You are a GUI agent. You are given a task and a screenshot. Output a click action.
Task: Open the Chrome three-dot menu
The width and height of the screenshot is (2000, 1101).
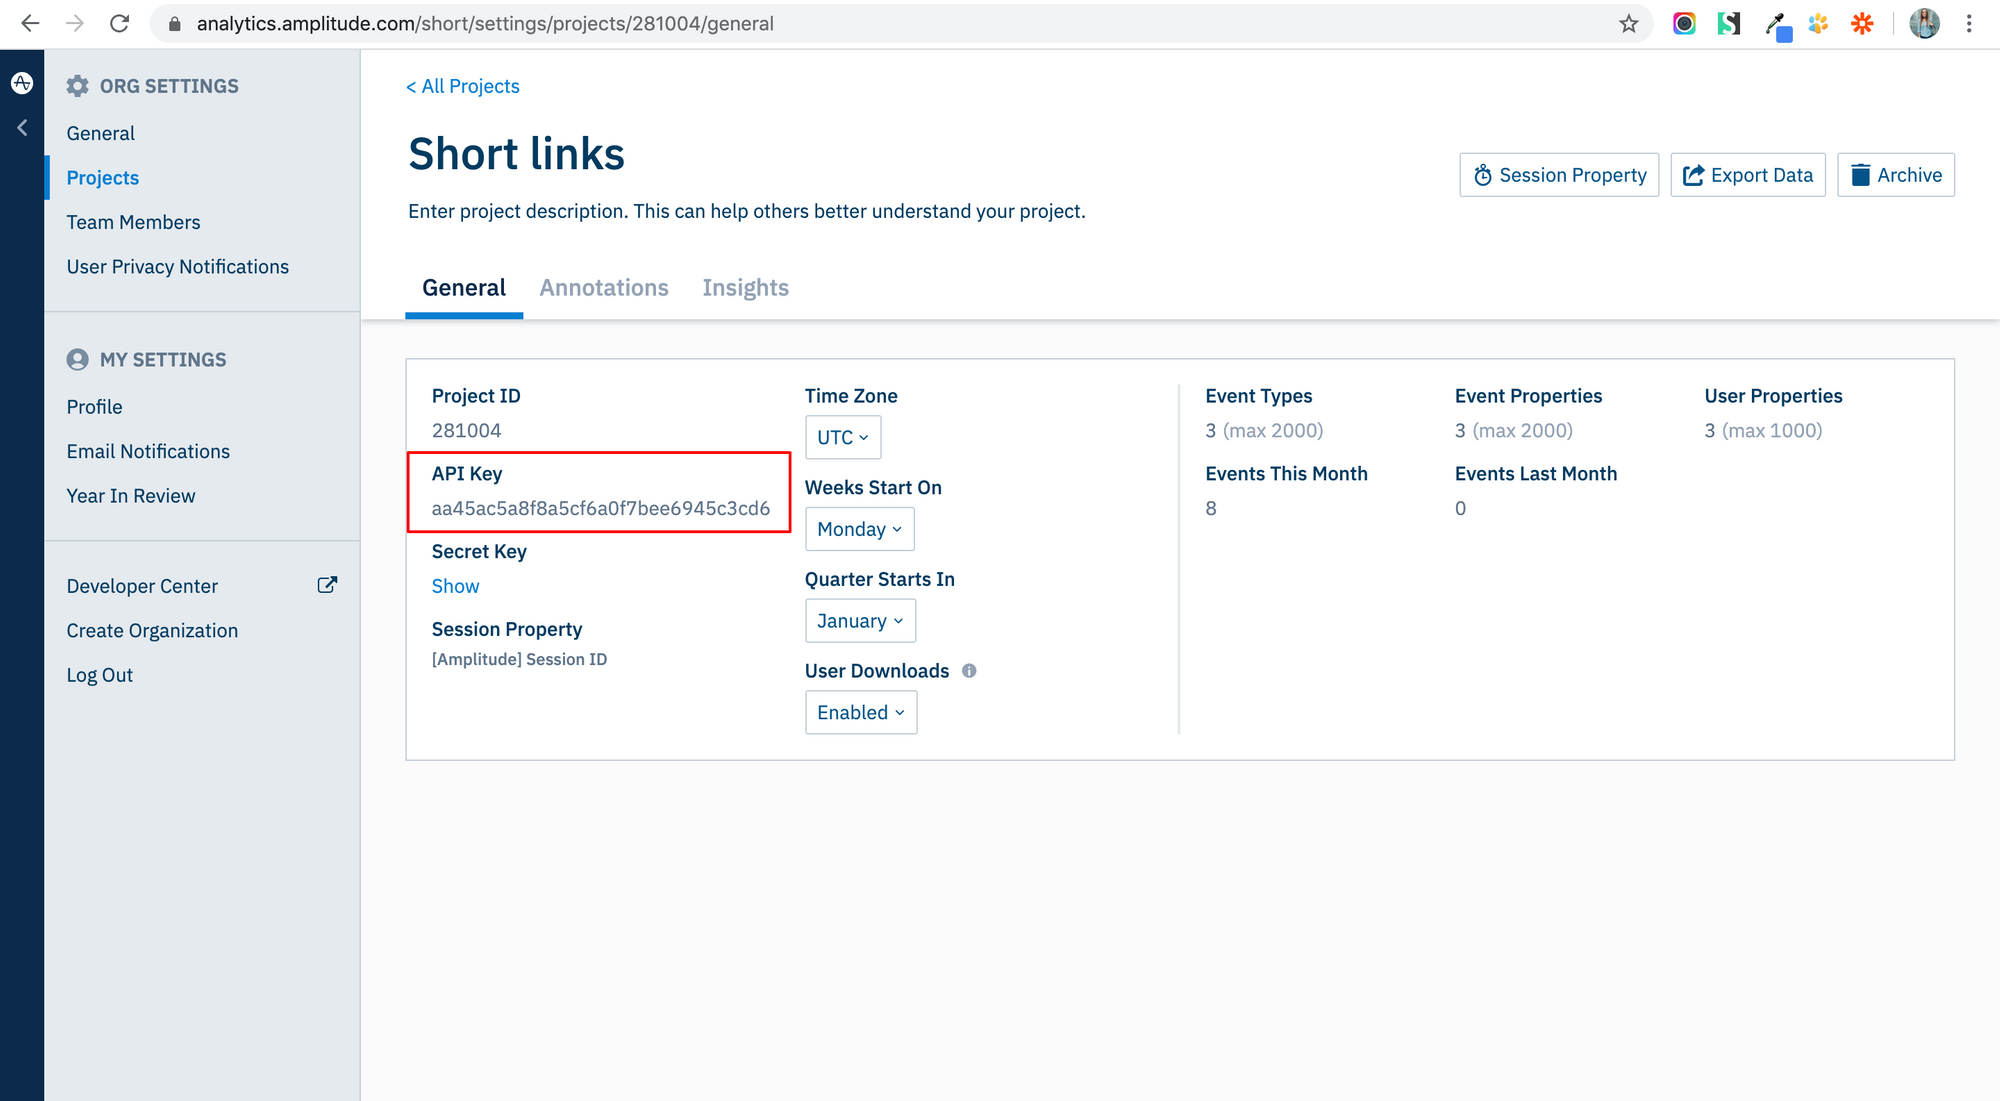[1969, 24]
